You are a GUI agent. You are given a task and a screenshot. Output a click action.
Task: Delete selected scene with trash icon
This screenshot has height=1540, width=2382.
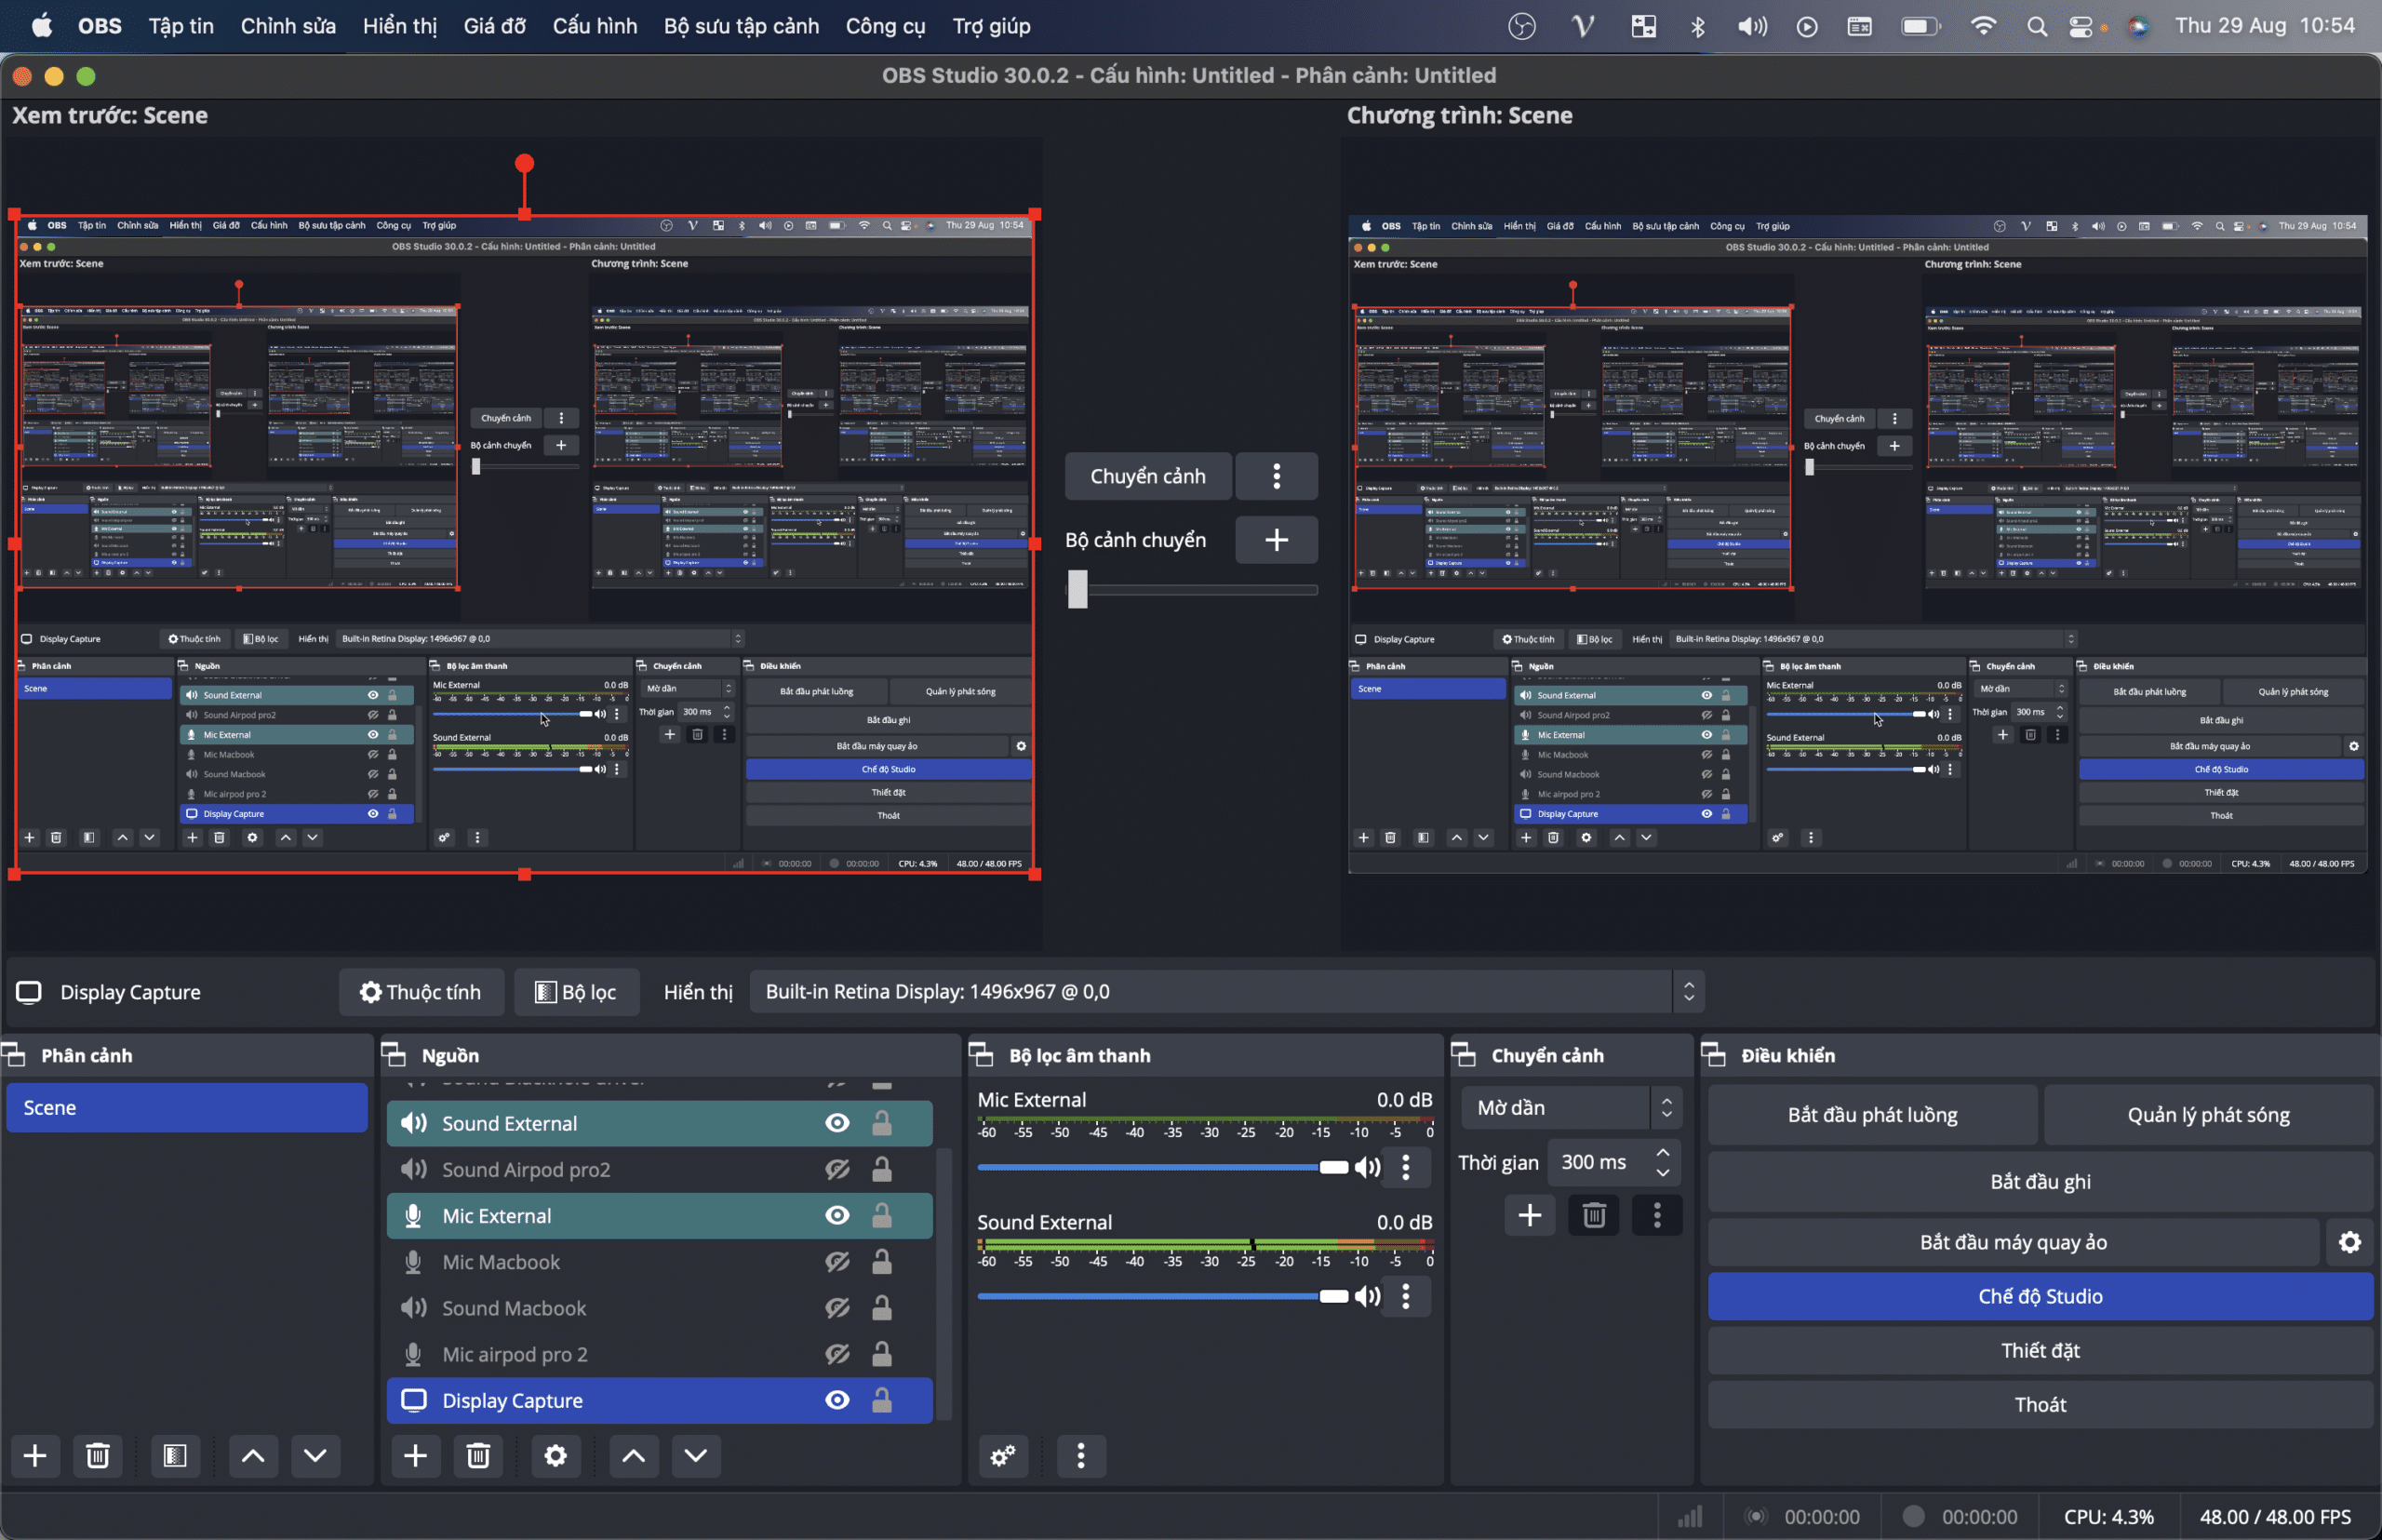tap(97, 1455)
